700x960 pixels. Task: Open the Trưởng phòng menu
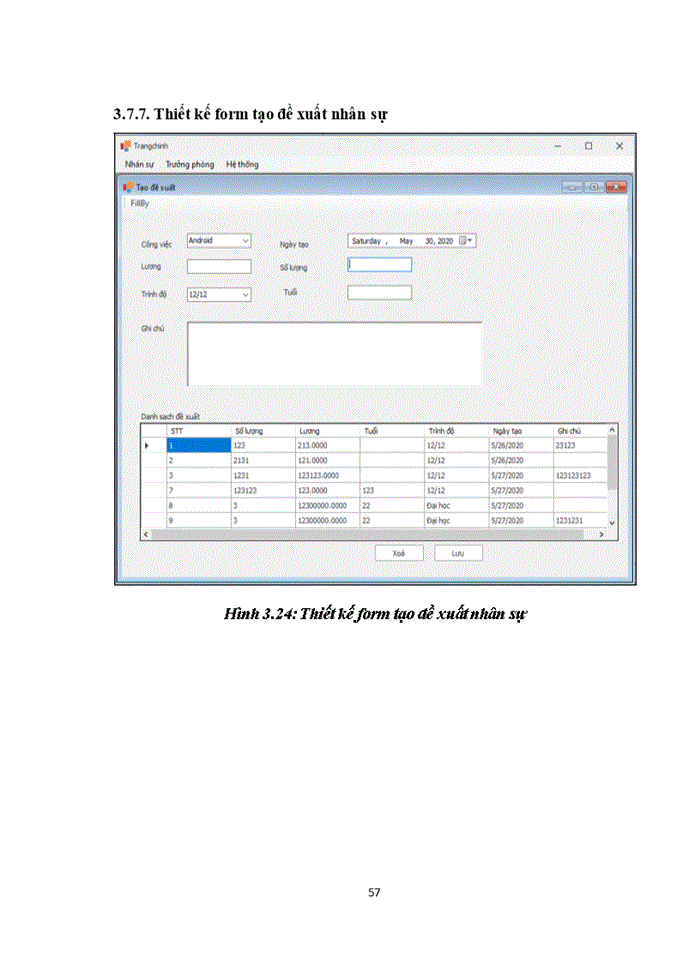coord(189,165)
